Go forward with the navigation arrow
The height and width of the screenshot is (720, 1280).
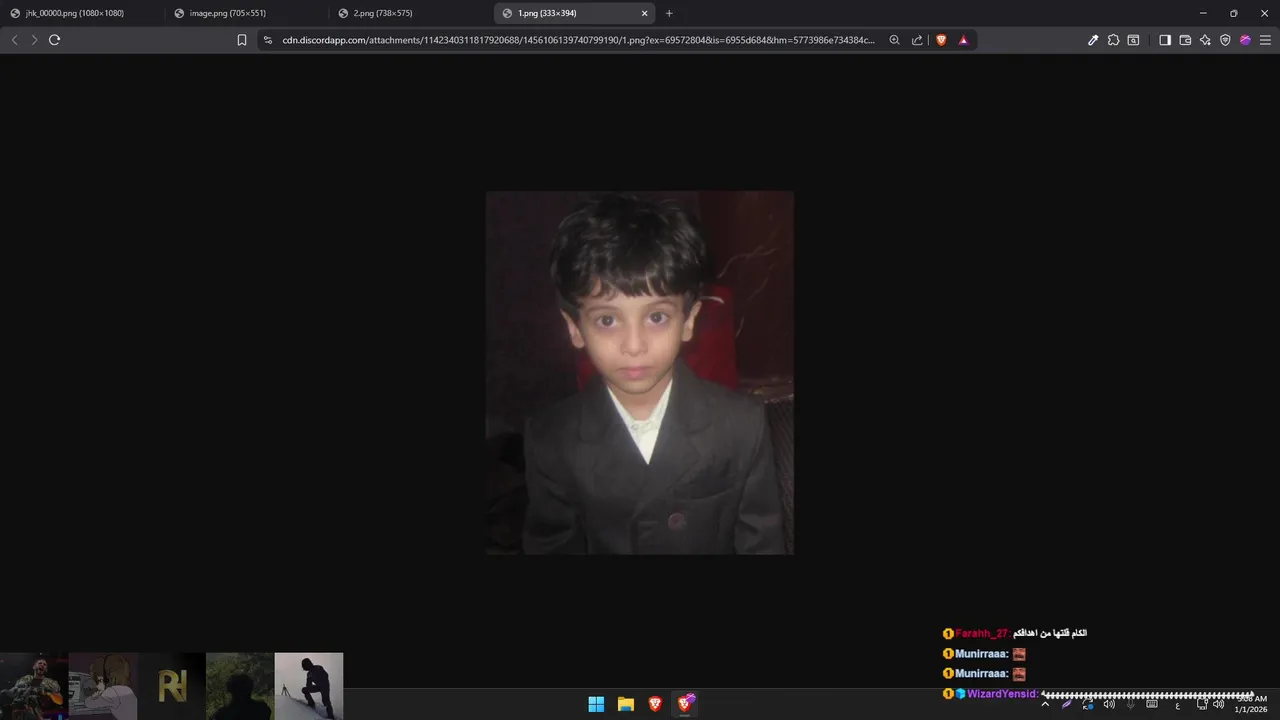pos(34,40)
